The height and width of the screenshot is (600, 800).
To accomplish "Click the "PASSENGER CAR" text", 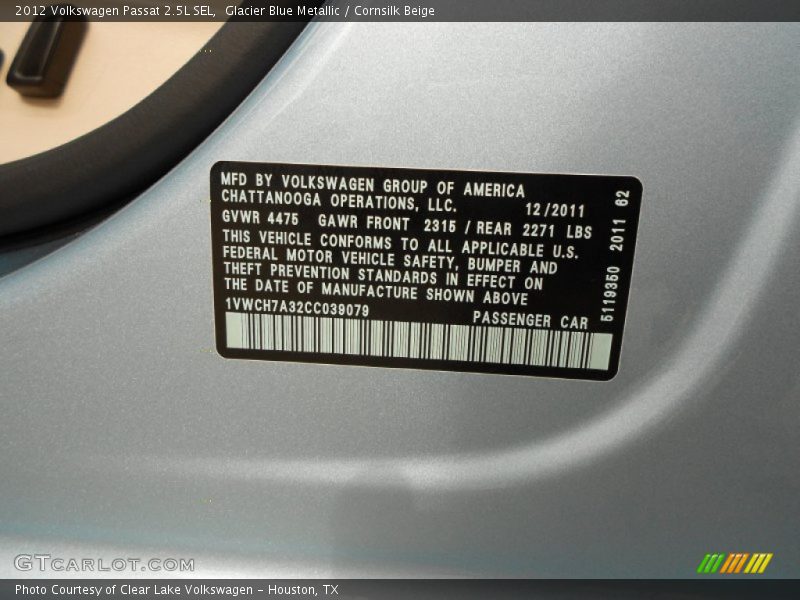I will tap(530, 320).
